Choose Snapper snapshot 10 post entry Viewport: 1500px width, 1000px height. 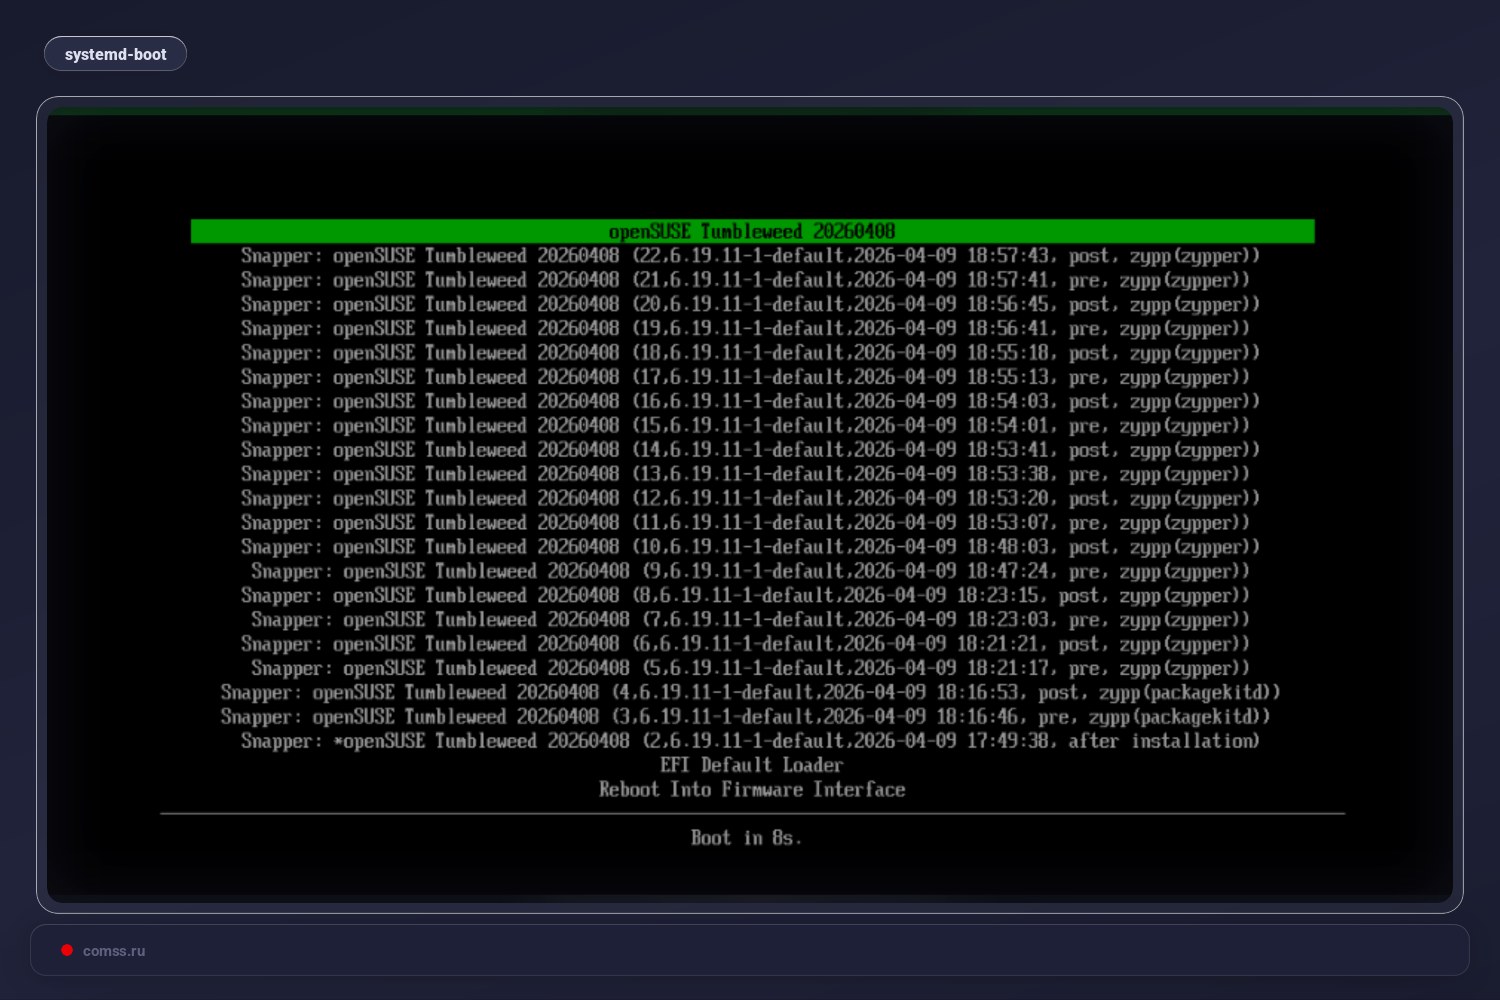(750, 546)
